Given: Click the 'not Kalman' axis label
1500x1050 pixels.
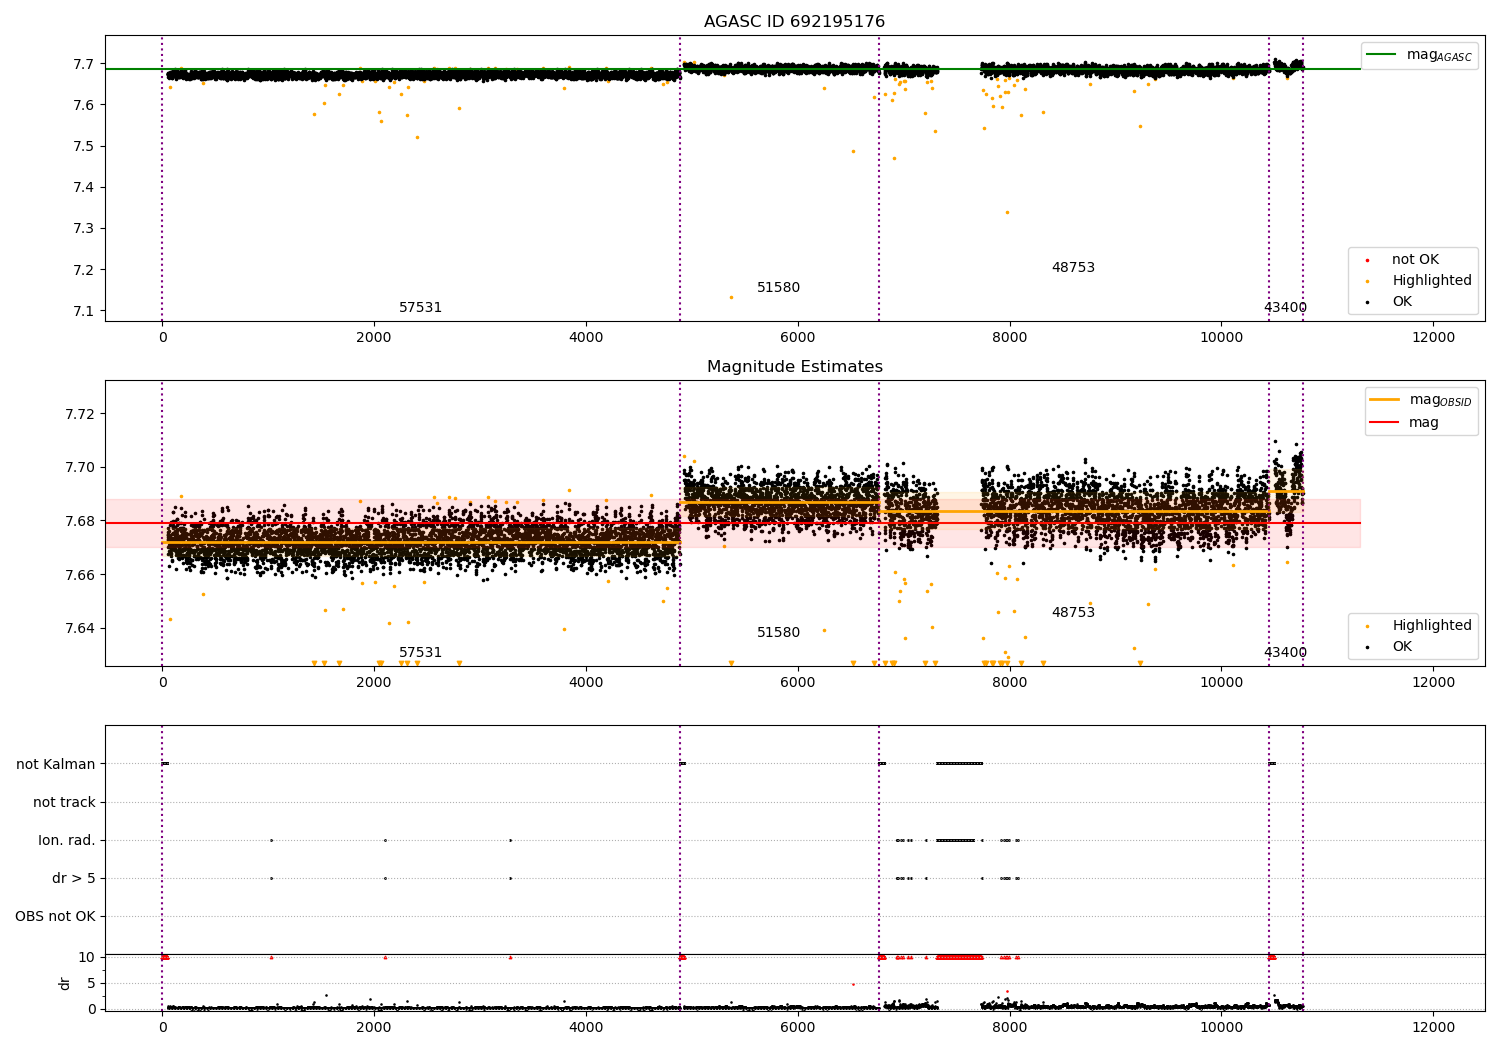Looking at the screenshot, I should (x=56, y=764).
